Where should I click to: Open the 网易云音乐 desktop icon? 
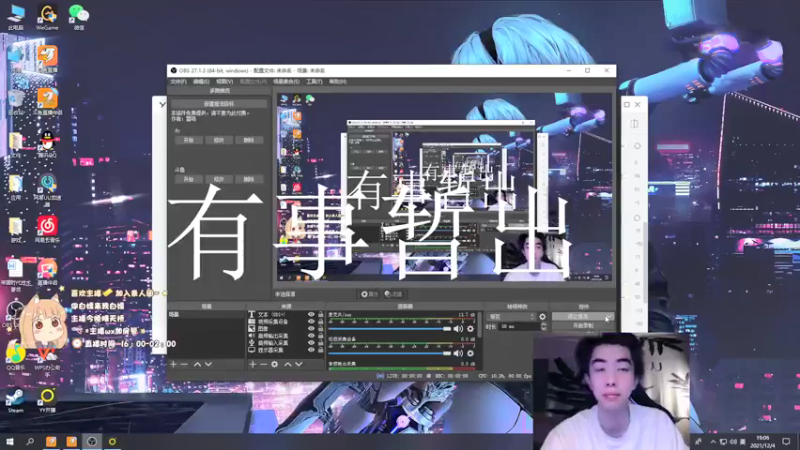tap(47, 229)
